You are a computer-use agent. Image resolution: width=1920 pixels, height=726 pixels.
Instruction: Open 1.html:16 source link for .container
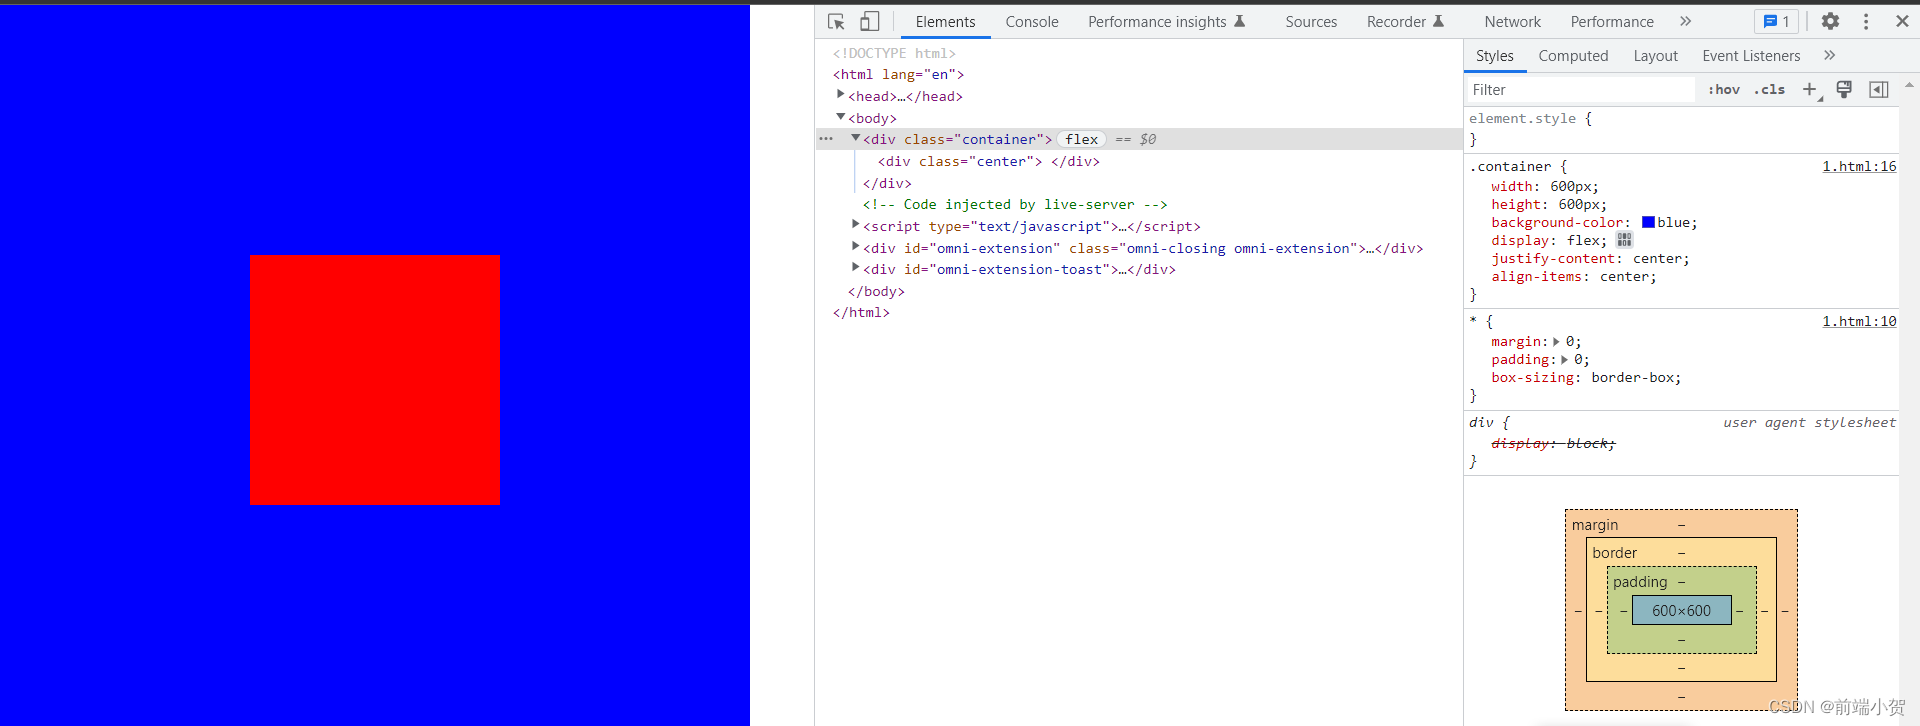(x=1859, y=166)
